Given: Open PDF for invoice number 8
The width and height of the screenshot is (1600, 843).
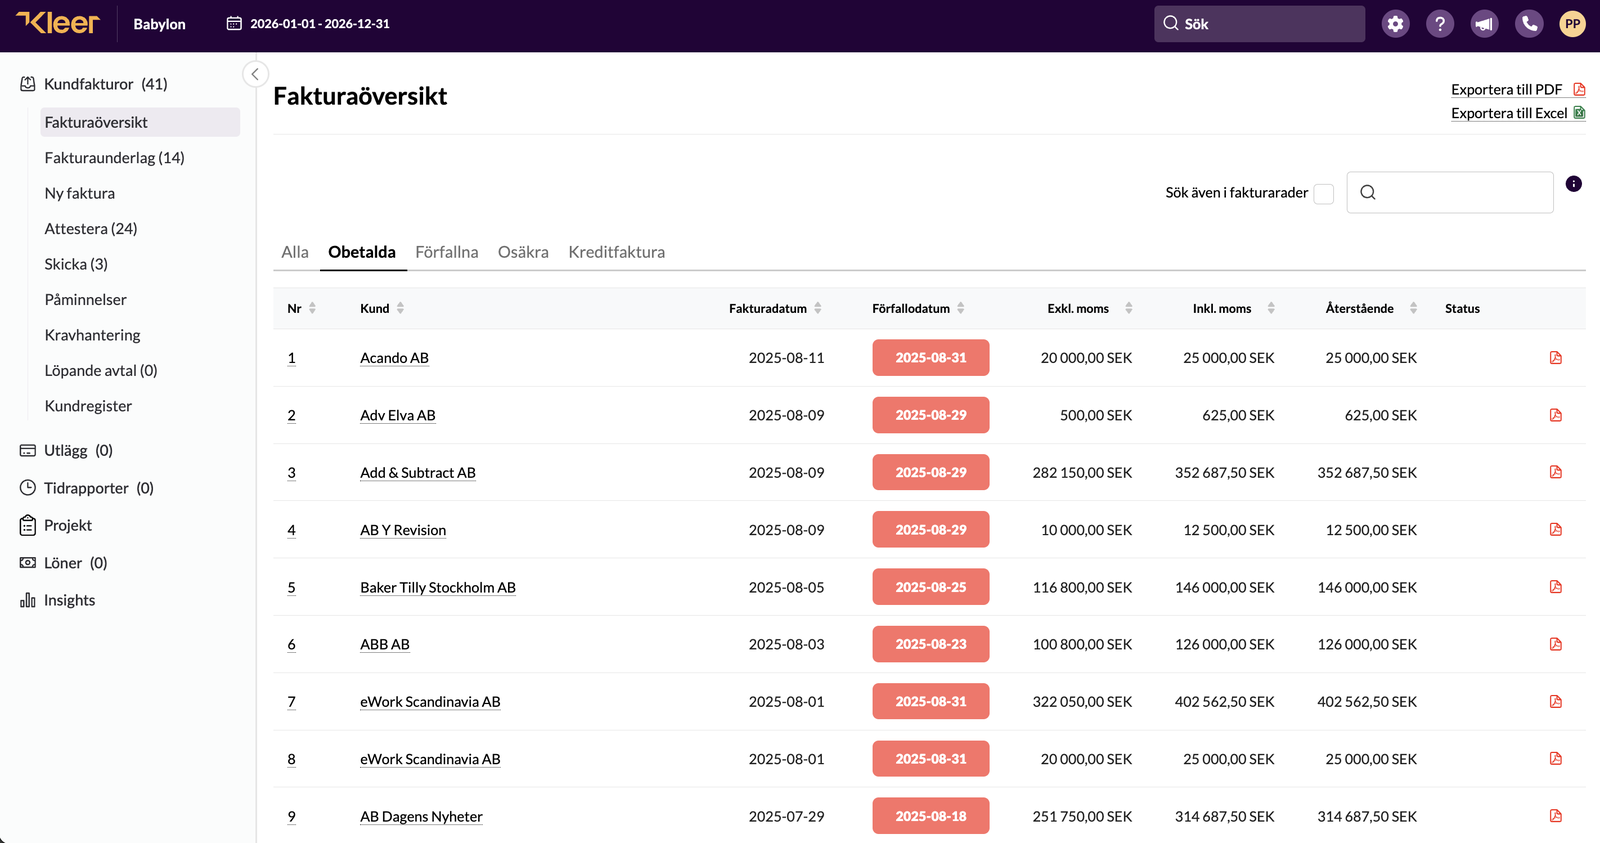Looking at the screenshot, I should coord(1556,759).
